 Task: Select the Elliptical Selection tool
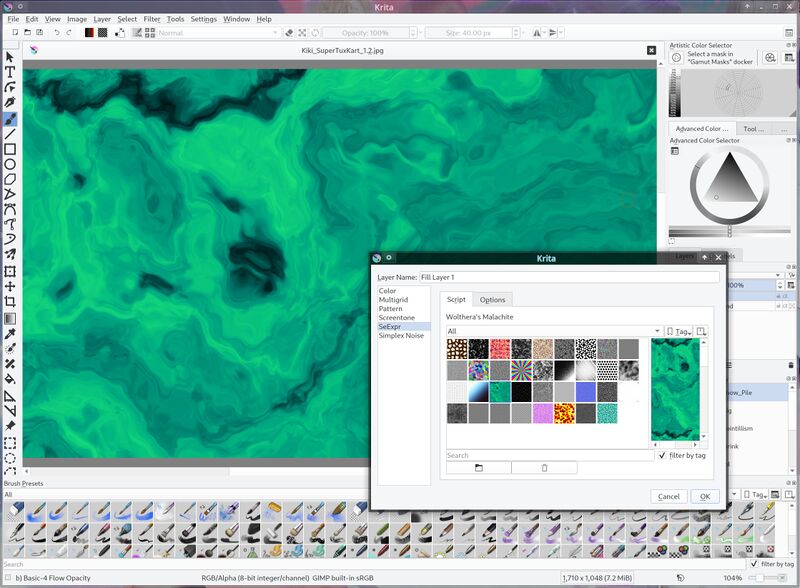(10, 458)
